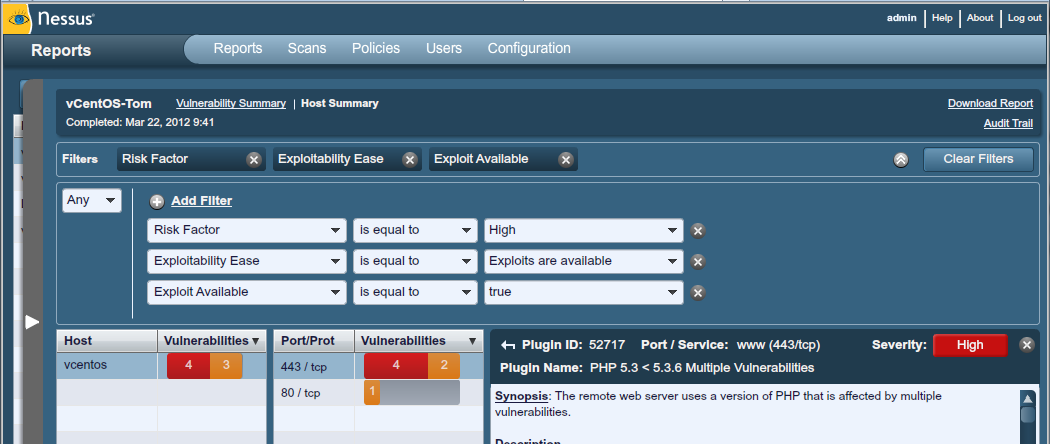
Task: Remove the Risk Factor filter chip
Action: point(253,159)
